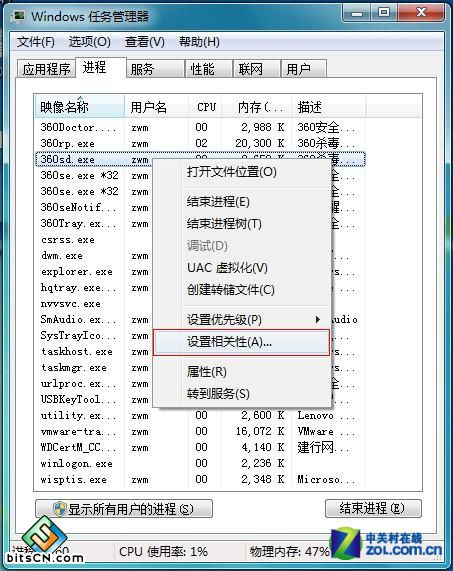Switch to the 服务 tab
Image resolution: width=453 pixels, height=571 pixels.
coord(155,69)
